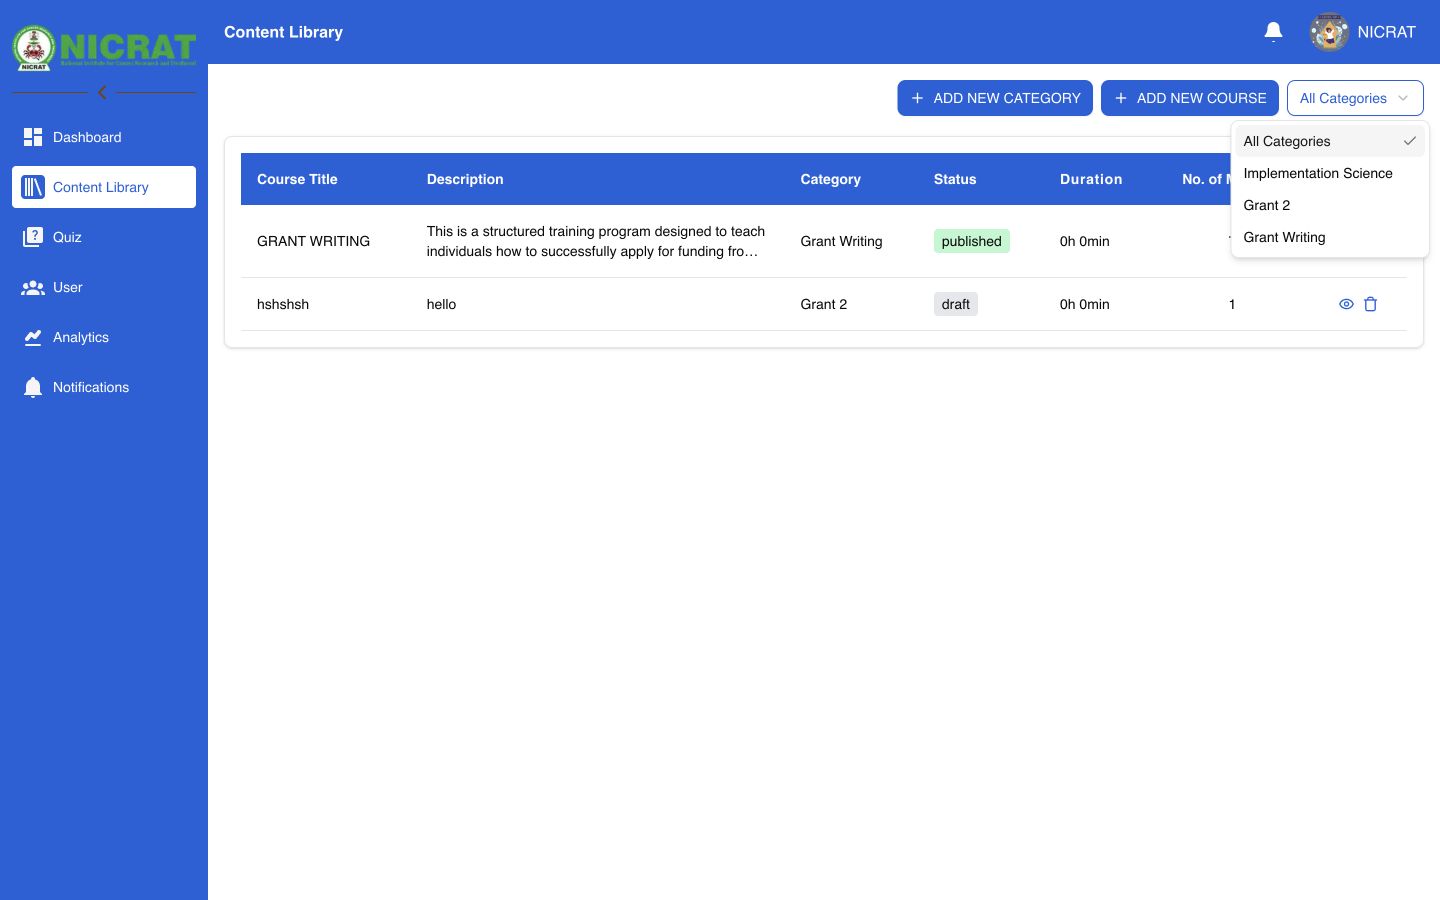This screenshot has width=1440, height=900.
Task: Click the Status column header
Action: 955,179
